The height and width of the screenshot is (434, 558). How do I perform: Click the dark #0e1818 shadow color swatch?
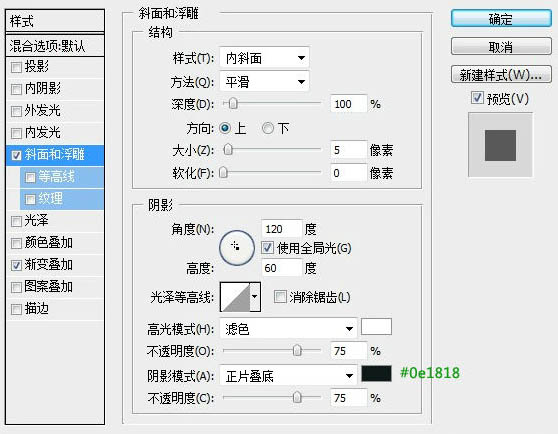(x=376, y=374)
